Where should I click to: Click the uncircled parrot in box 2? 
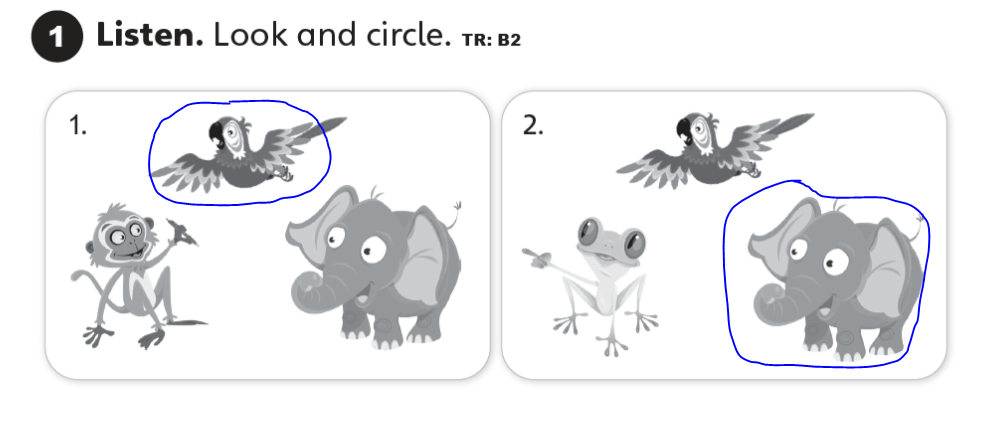[x=716, y=150]
